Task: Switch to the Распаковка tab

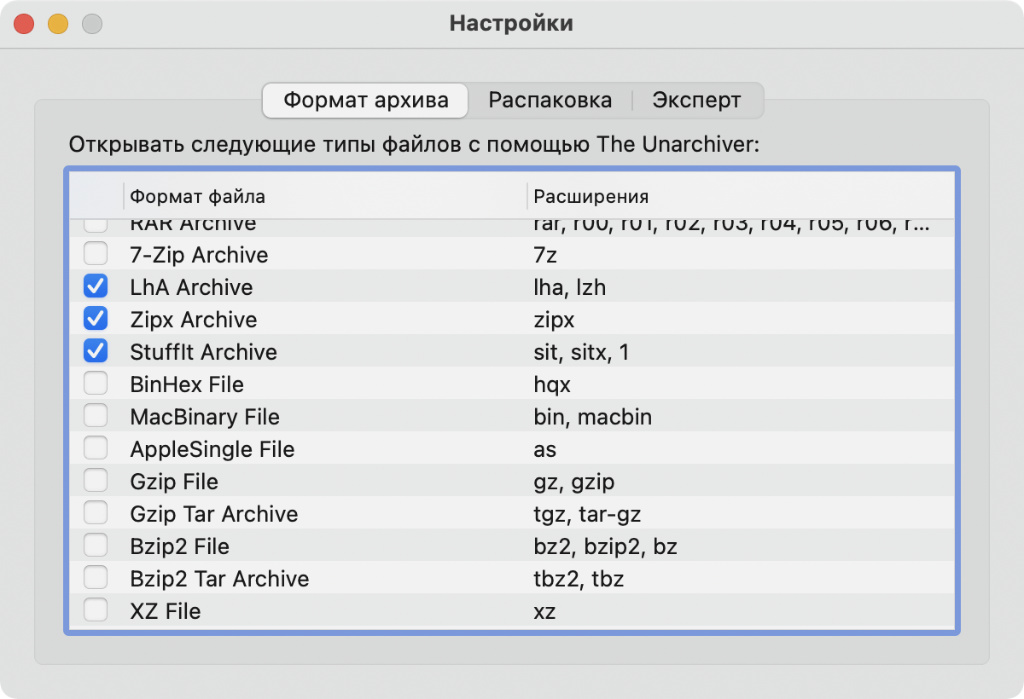Action: coord(550,100)
